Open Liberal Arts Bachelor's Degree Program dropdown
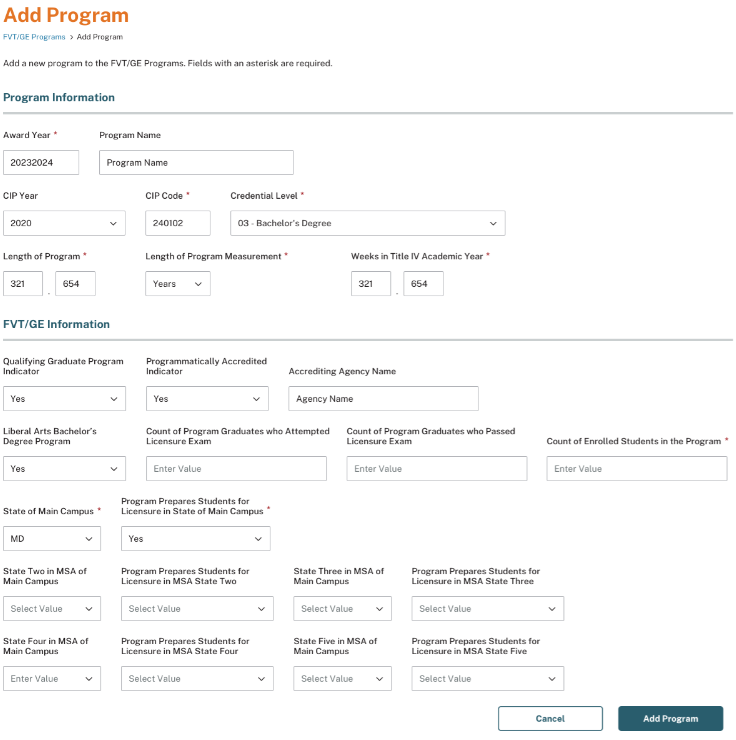Viewport: 736px width, 740px height. click(64, 468)
